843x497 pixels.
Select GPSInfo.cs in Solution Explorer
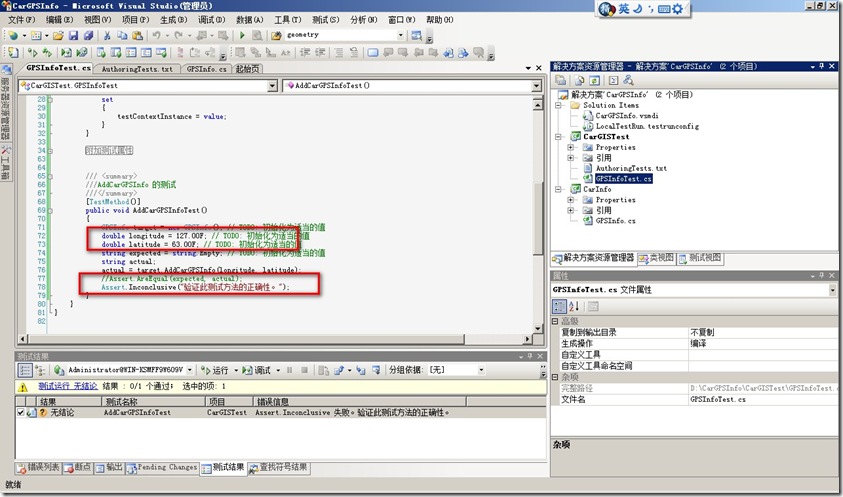(x=616, y=220)
